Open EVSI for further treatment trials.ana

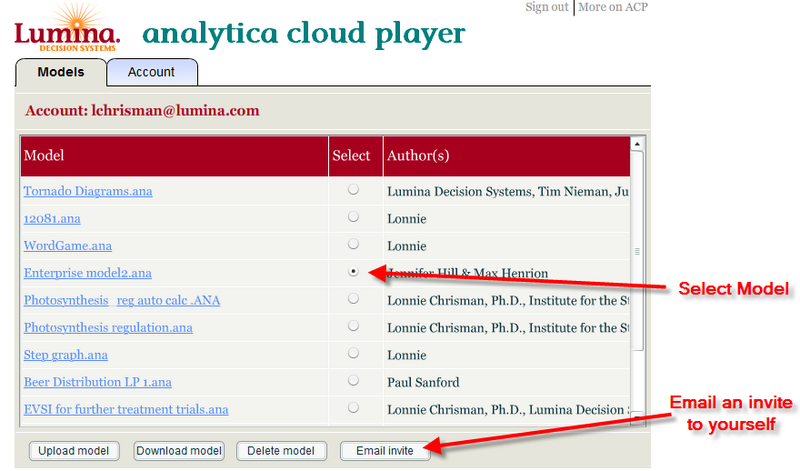click(126, 409)
